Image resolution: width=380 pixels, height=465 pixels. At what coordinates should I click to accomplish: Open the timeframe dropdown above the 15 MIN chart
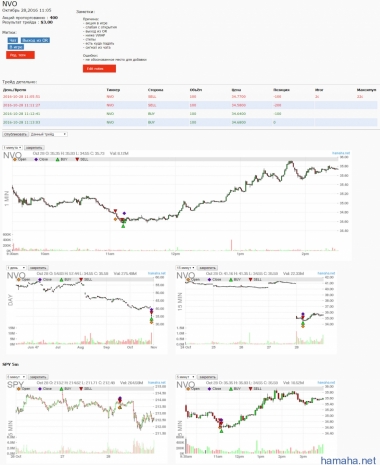tap(186, 268)
